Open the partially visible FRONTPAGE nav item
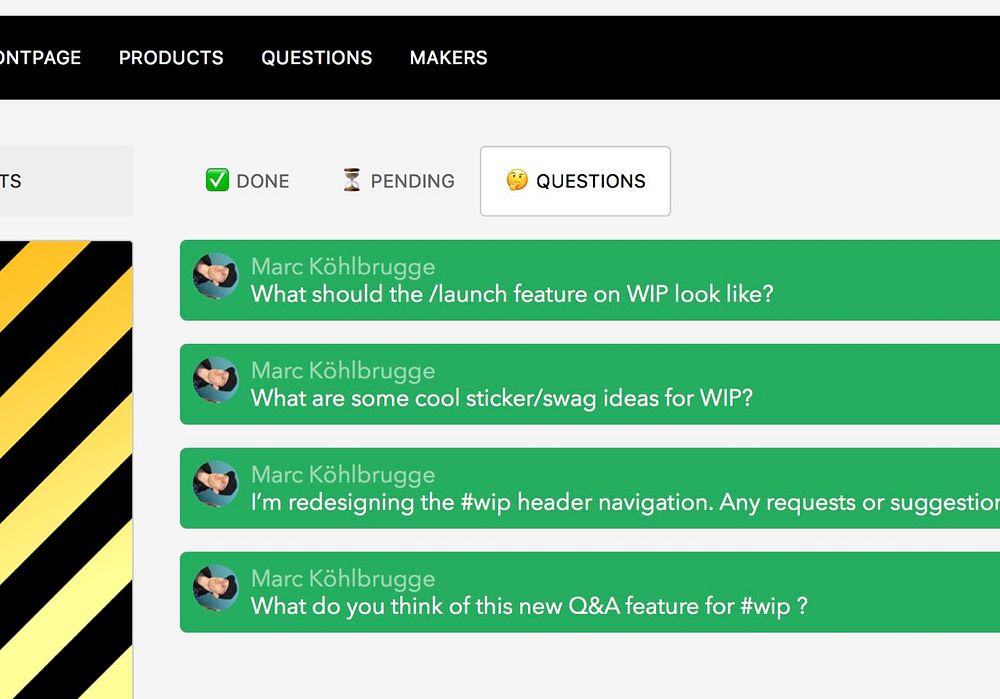This screenshot has width=1000, height=699. tap(40, 58)
